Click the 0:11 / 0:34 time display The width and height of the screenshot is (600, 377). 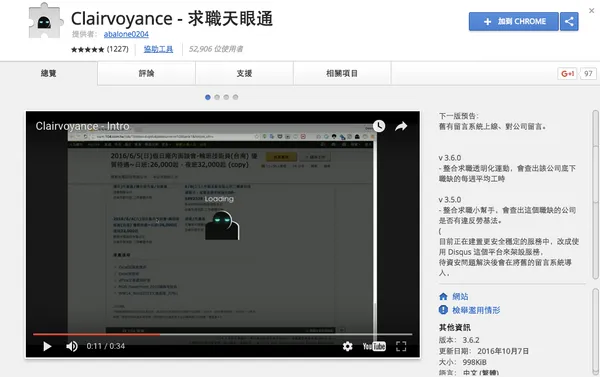pos(106,346)
